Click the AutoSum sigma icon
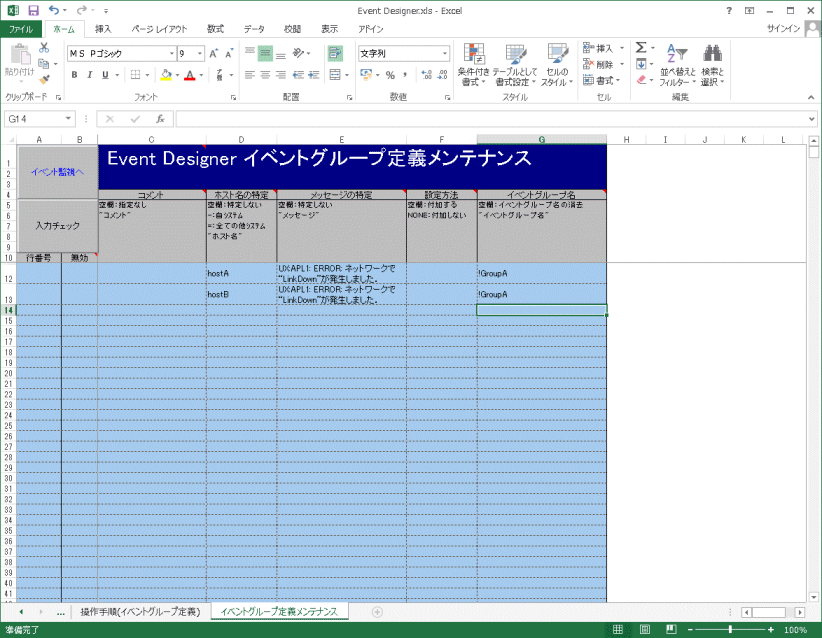 coord(641,48)
